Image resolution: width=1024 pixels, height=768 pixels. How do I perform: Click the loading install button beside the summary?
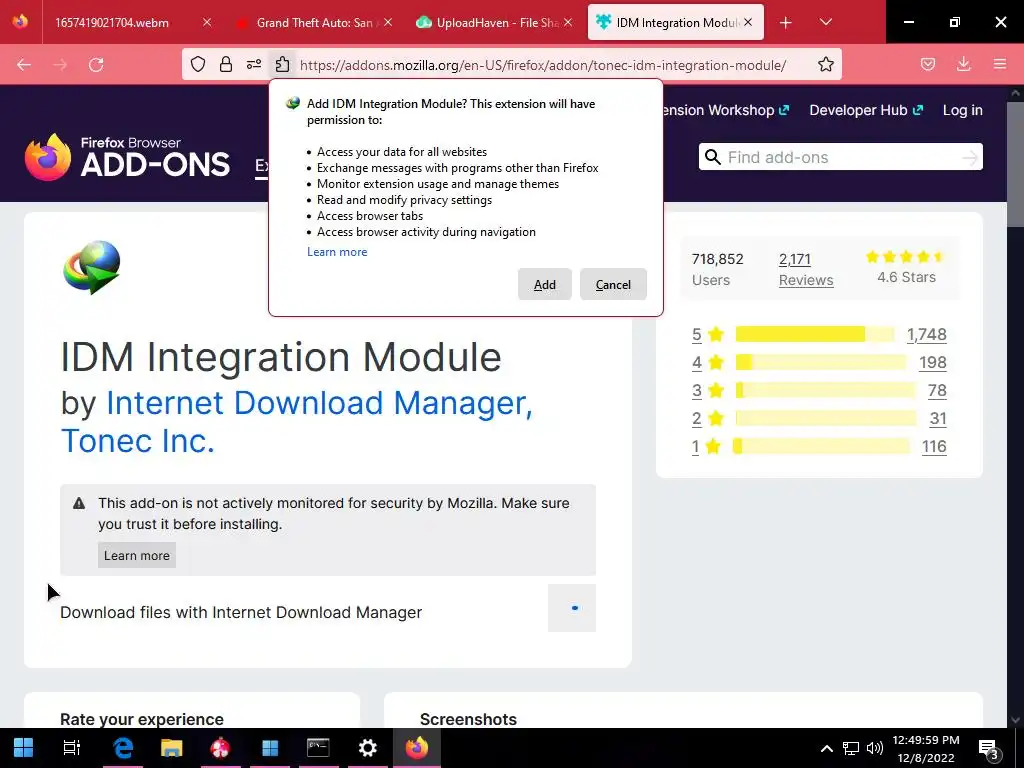[571, 608]
